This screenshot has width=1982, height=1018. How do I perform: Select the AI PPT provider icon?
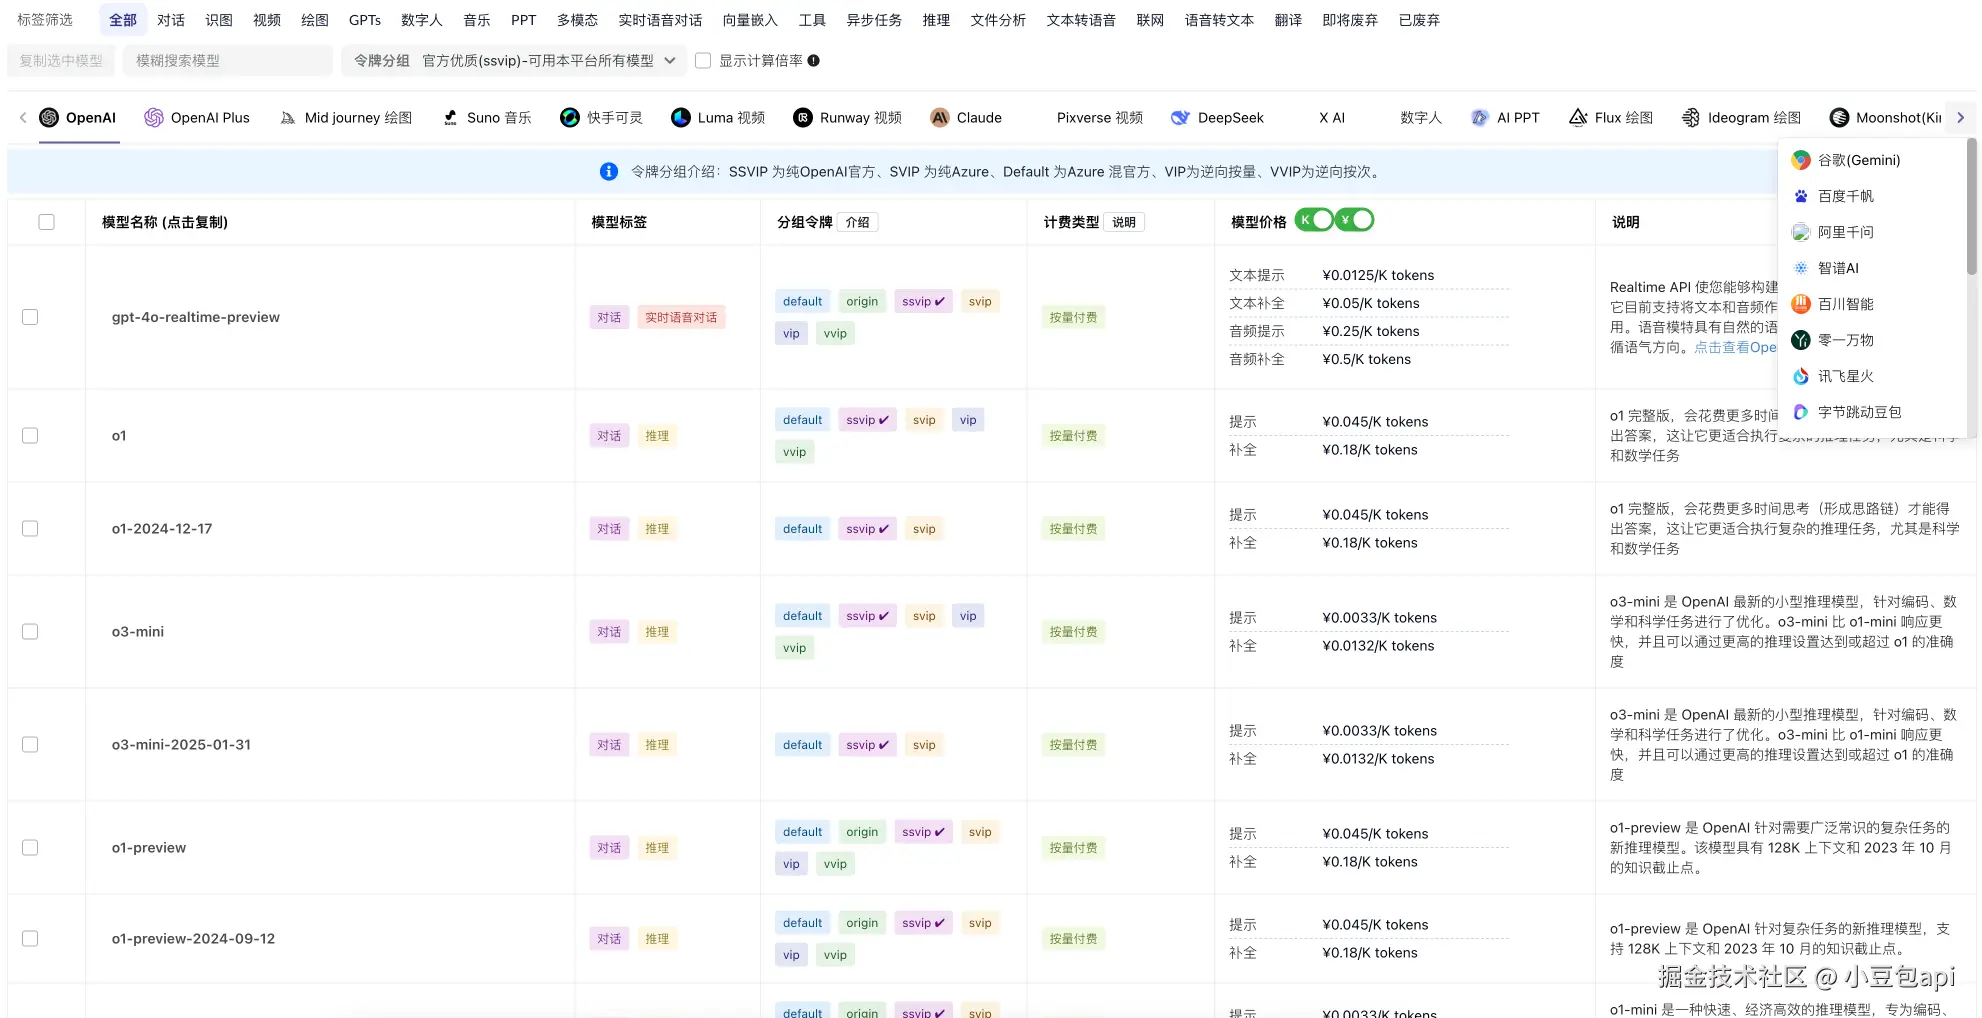point(1480,118)
